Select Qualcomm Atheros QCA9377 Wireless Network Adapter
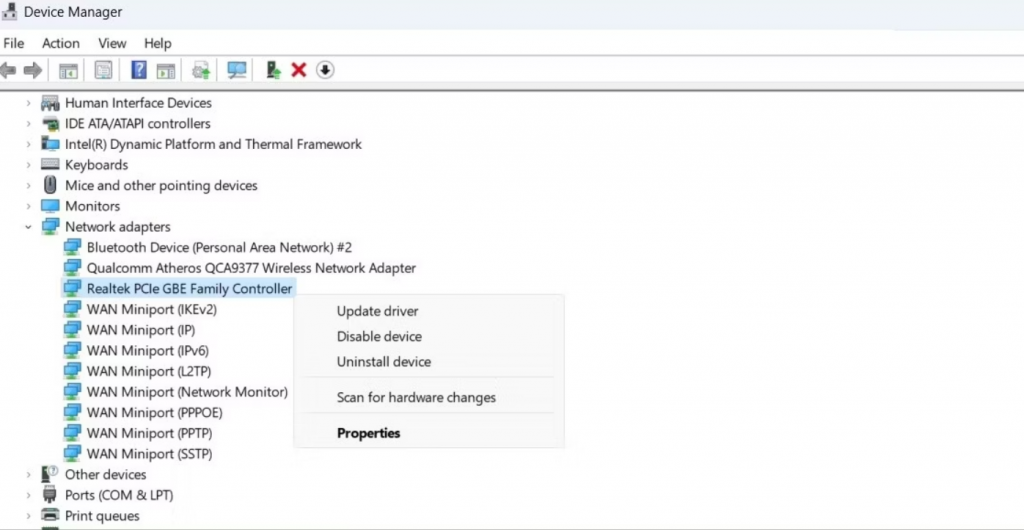This screenshot has width=1024, height=530. click(251, 268)
